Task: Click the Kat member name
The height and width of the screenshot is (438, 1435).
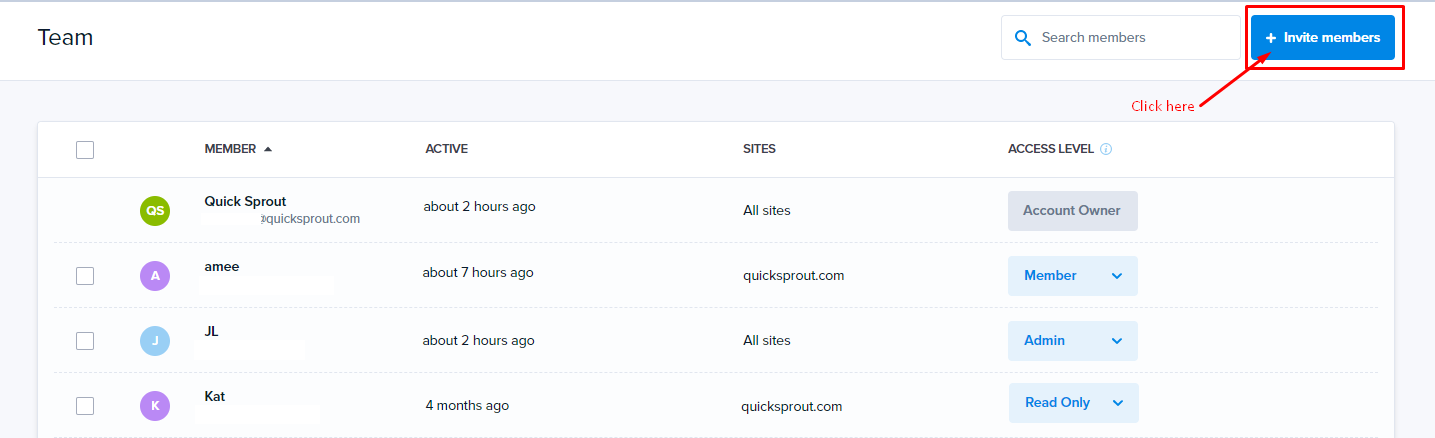Action: (x=215, y=396)
